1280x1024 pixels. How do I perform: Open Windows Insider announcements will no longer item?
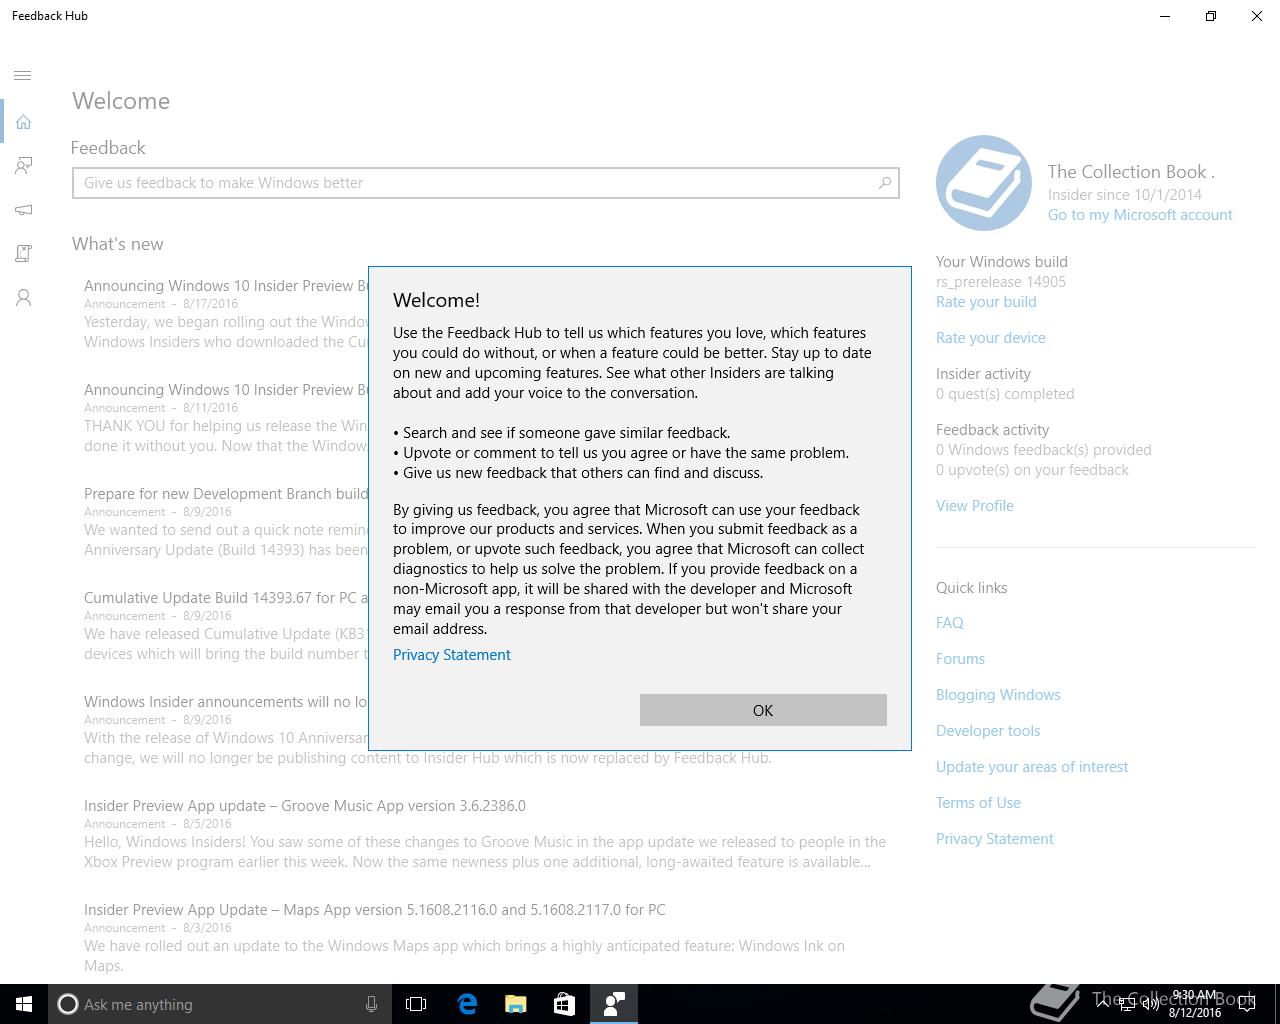(226, 729)
